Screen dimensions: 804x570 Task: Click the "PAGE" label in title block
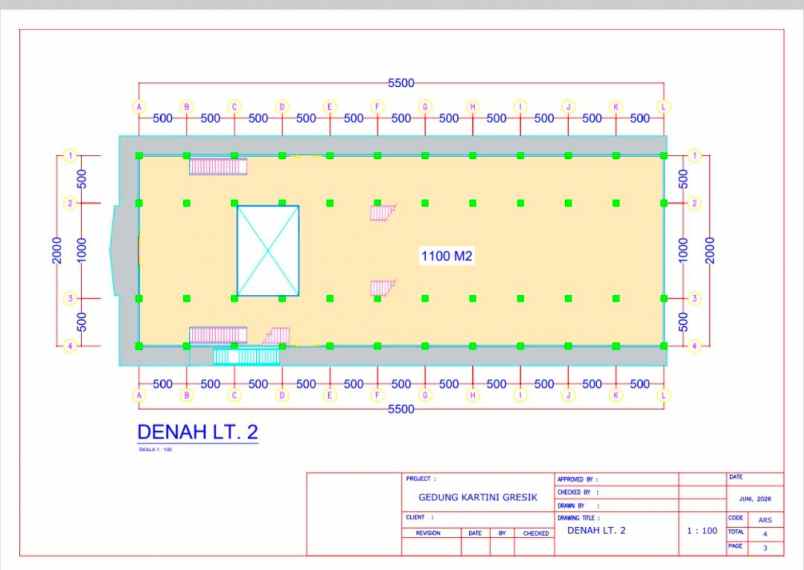tap(735, 546)
